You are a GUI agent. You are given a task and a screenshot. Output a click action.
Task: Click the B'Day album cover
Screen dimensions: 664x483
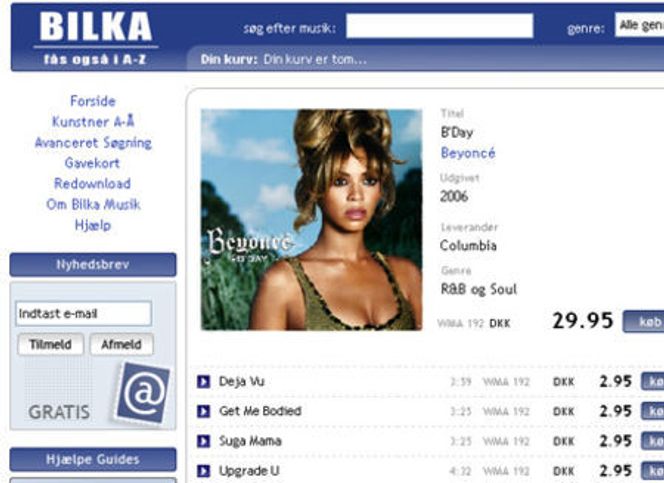311,220
